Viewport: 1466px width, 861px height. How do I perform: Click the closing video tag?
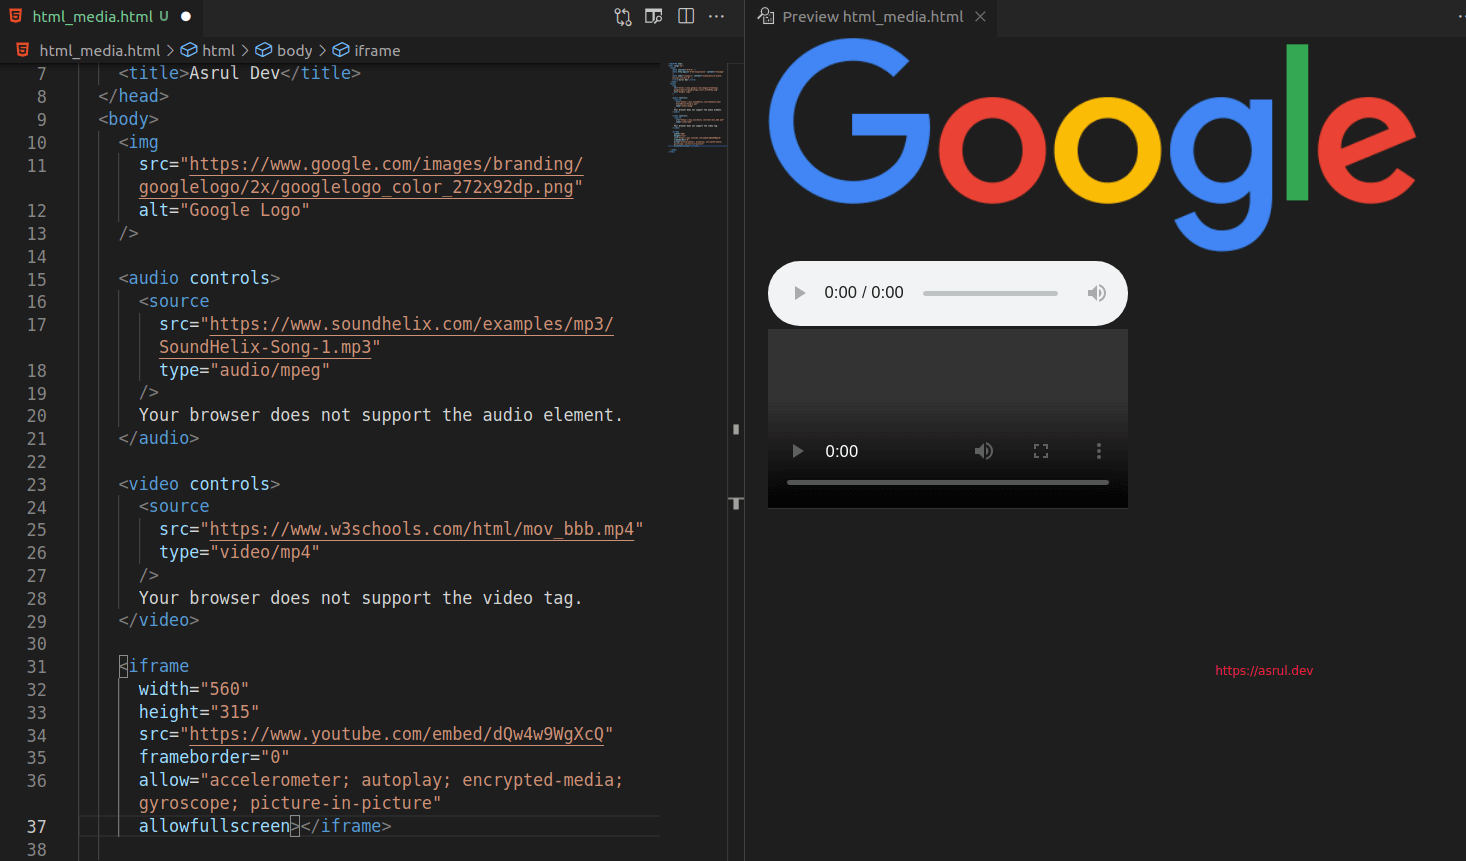click(159, 620)
